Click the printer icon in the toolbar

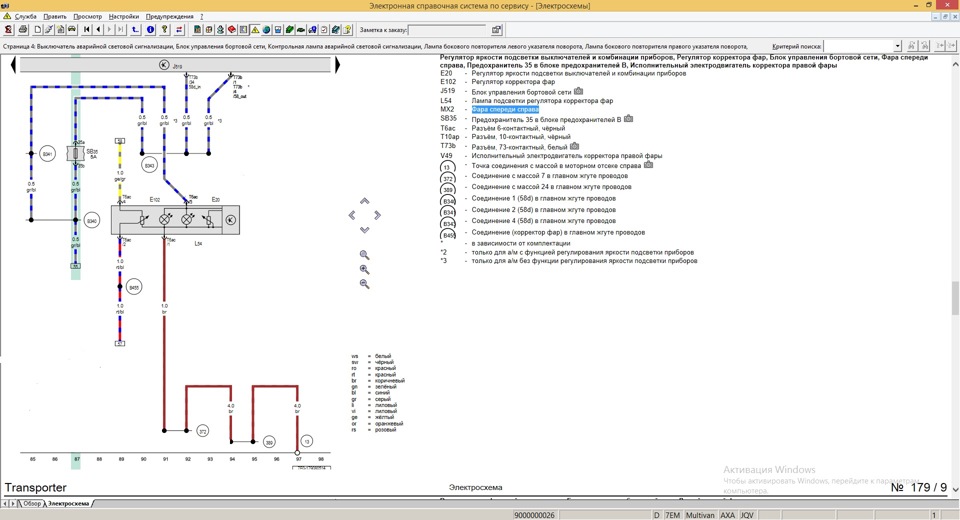(23, 29)
